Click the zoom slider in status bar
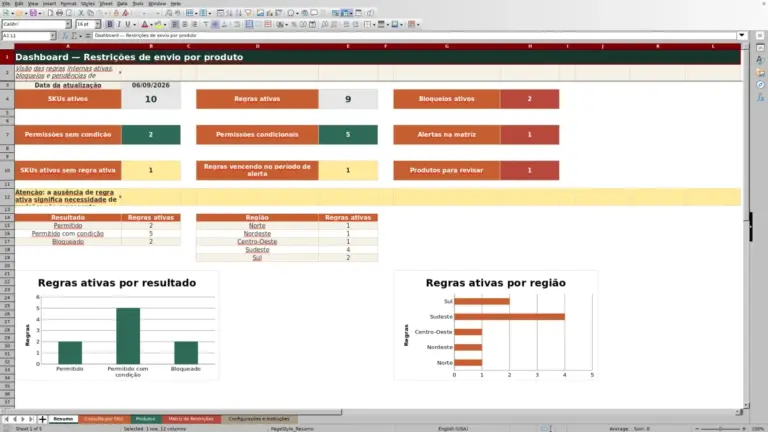Screen dimensions: 768x432 [720, 429]
